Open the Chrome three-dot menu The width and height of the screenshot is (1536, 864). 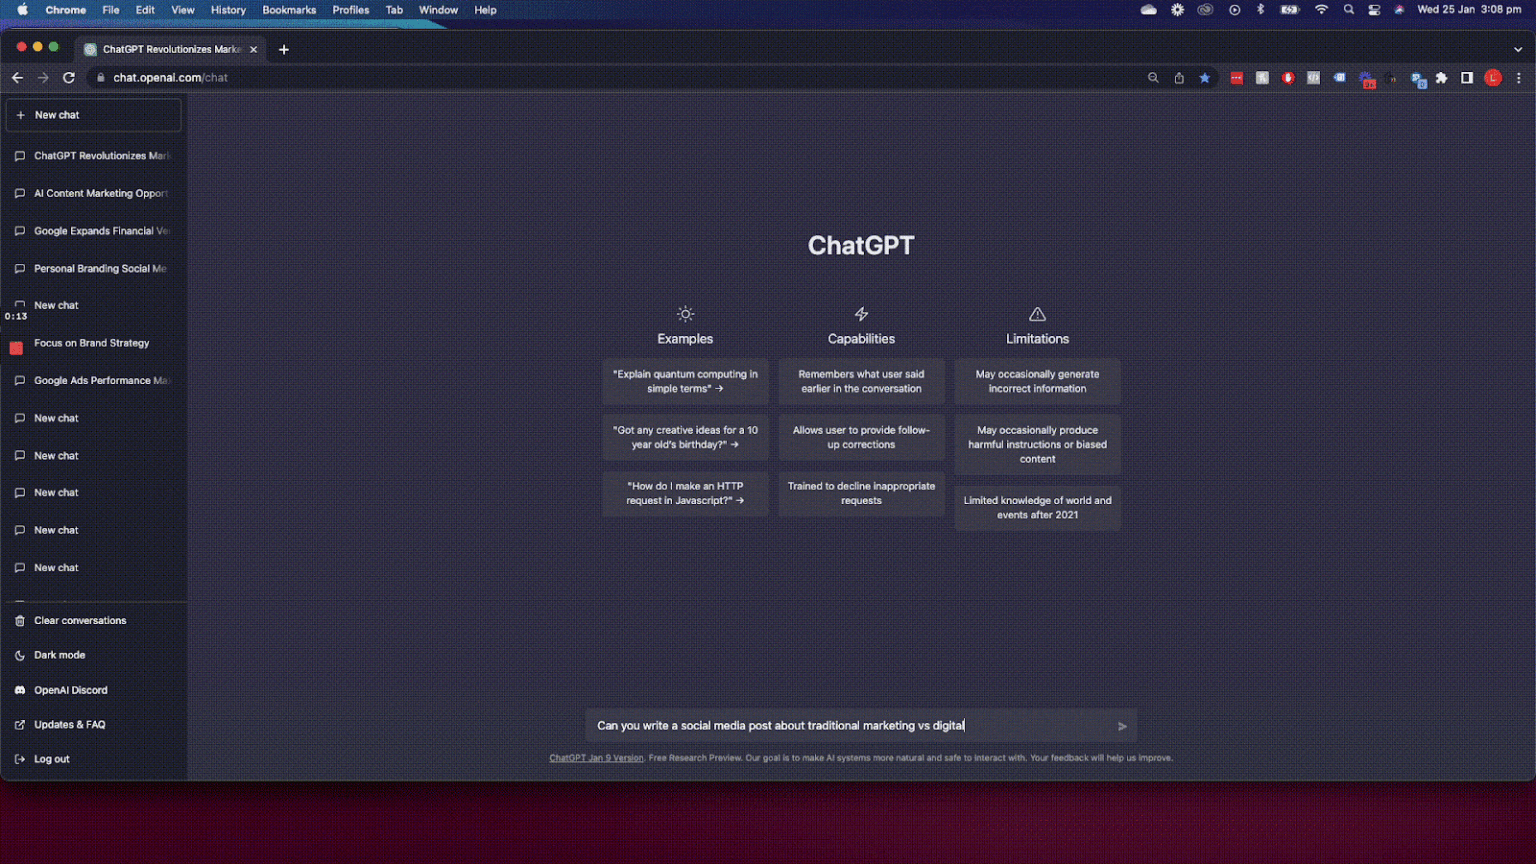1519,77
